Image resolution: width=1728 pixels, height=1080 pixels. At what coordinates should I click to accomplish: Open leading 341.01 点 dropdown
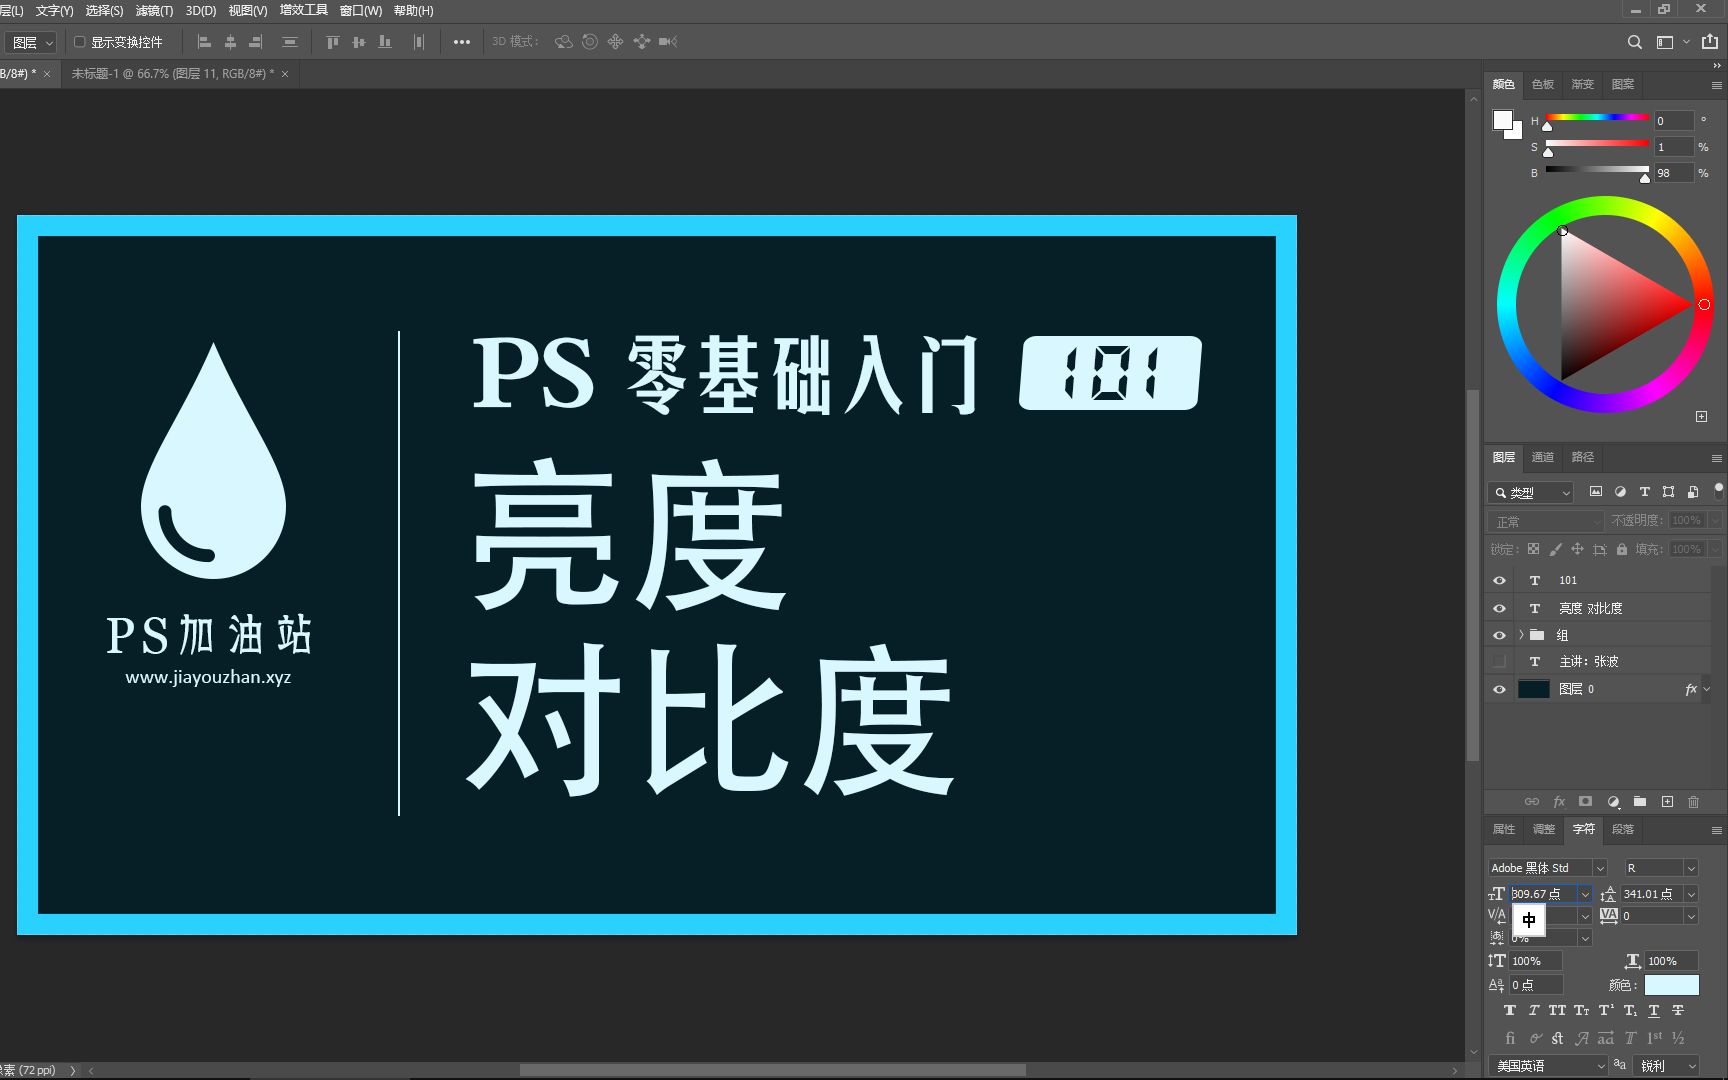(1691, 894)
